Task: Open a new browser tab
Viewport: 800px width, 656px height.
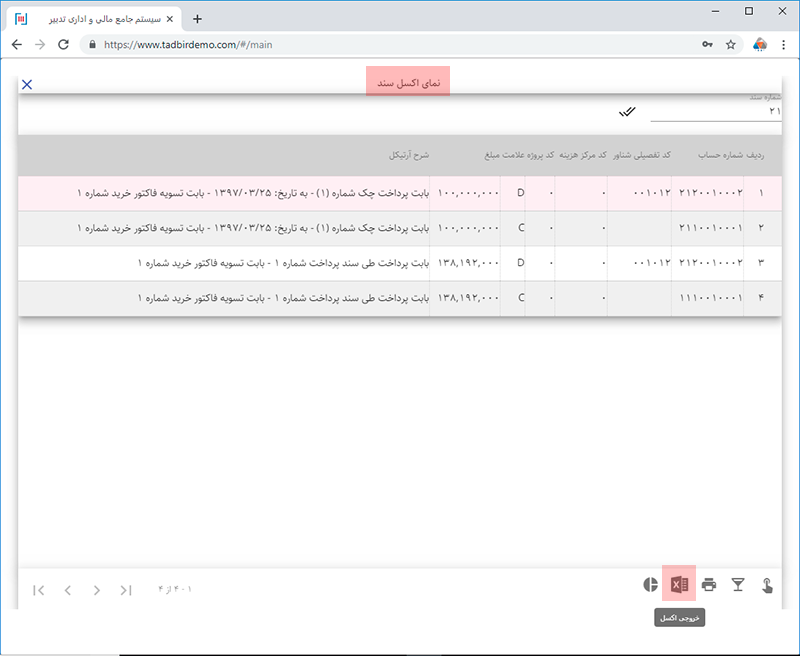Action: [x=197, y=18]
